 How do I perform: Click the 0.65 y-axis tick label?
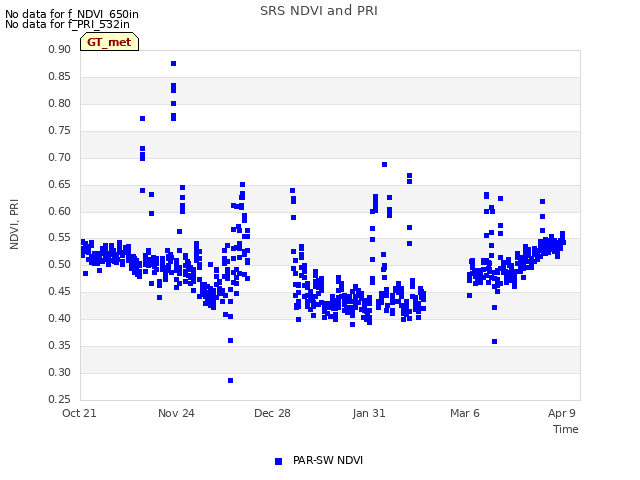[59, 184]
